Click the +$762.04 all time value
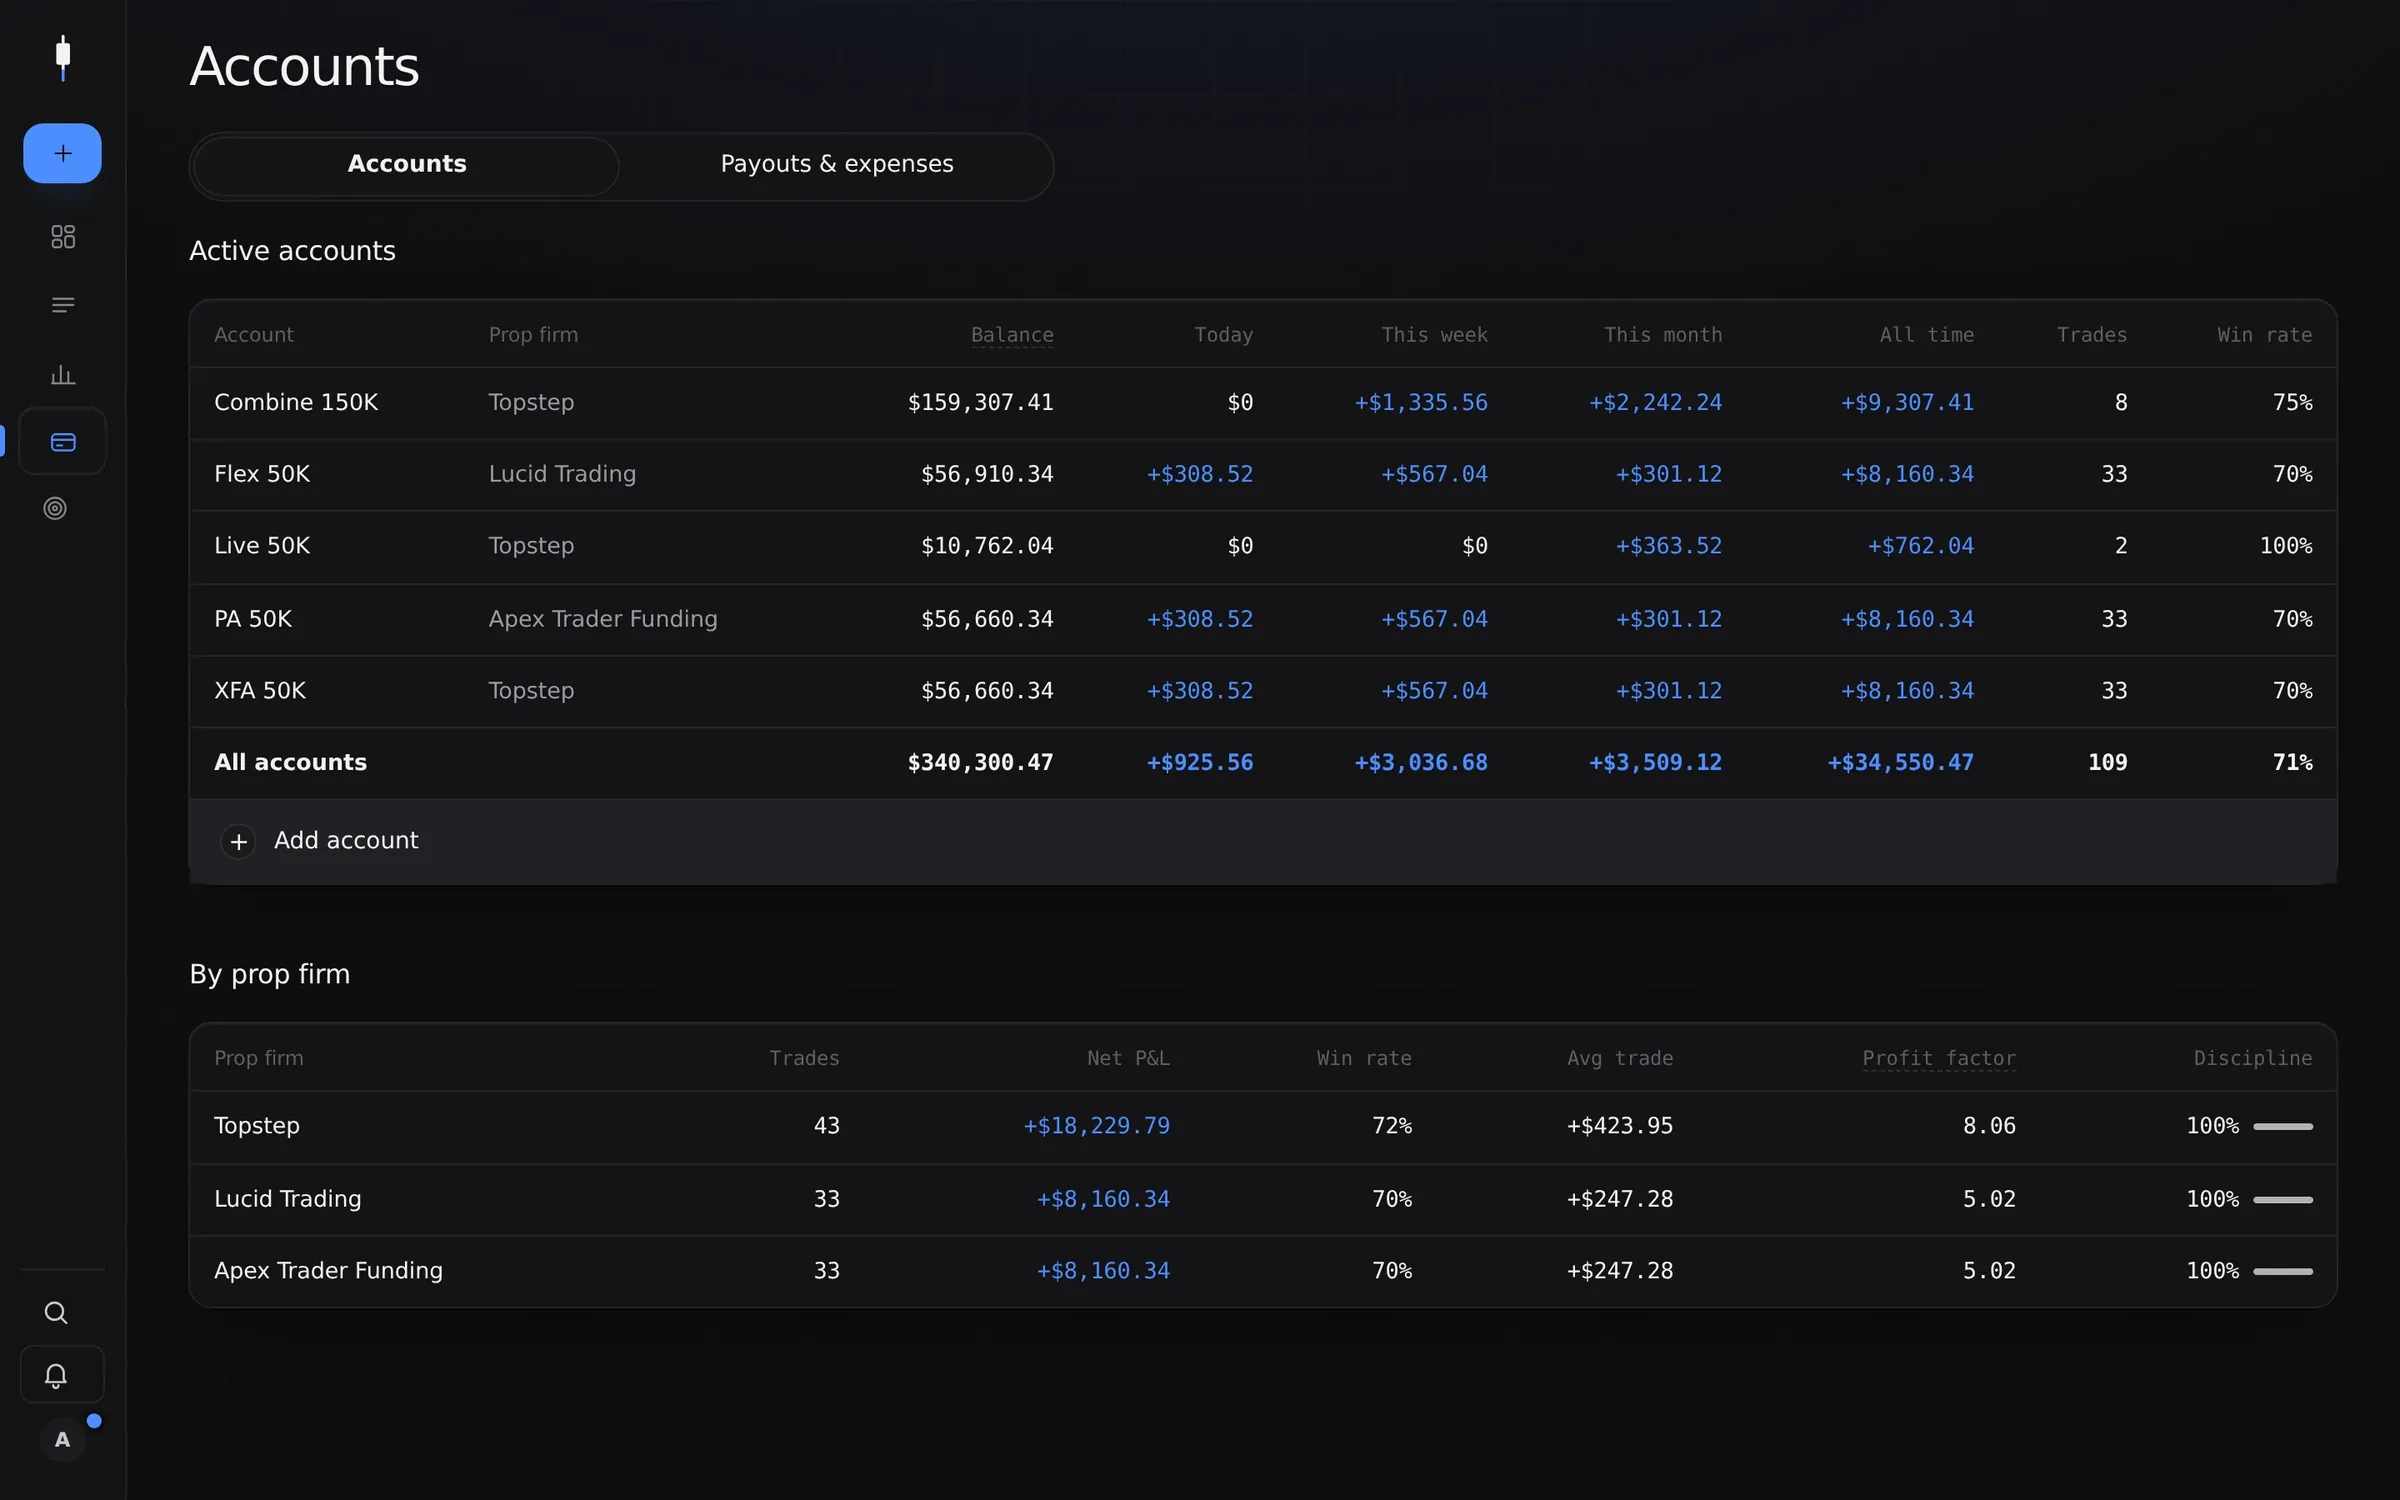Screen dimensions: 2400x1500 [x=1920, y=547]
